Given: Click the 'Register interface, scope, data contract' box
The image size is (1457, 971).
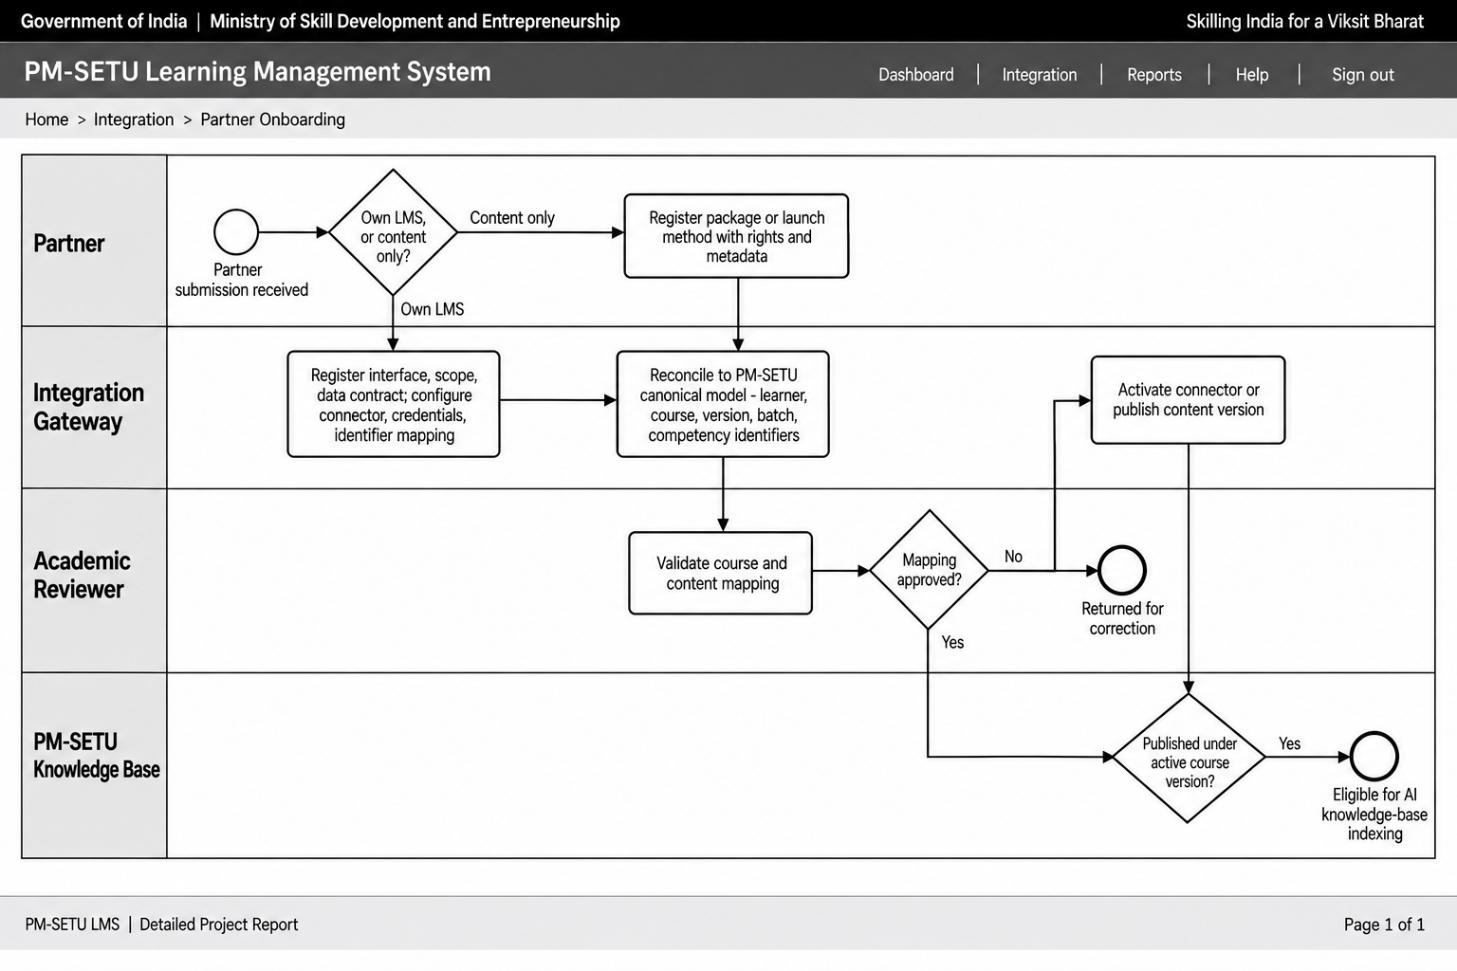Looking at the screenshot, I should [x=393, y=404].
